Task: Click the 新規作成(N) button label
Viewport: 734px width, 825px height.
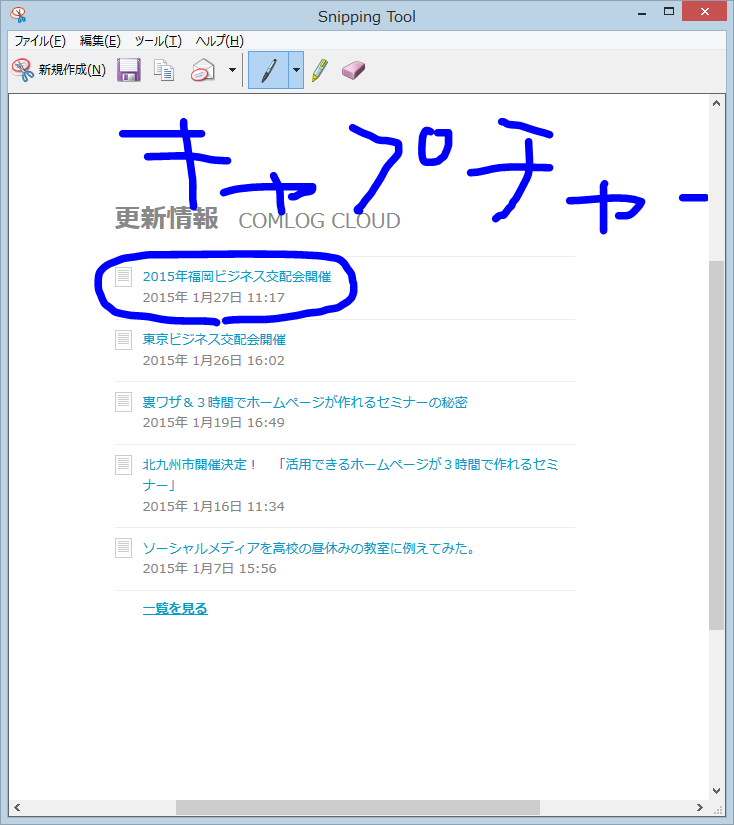Action: 72,70
